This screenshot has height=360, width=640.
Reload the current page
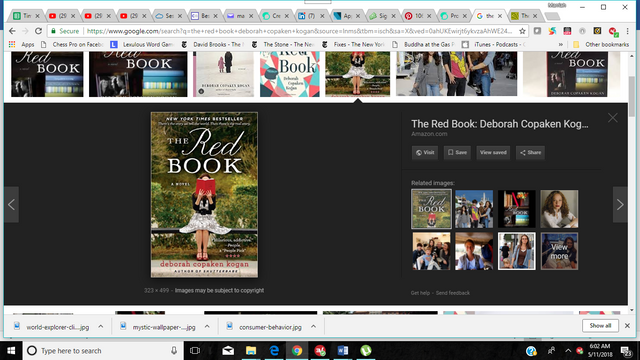click(38, 31)
